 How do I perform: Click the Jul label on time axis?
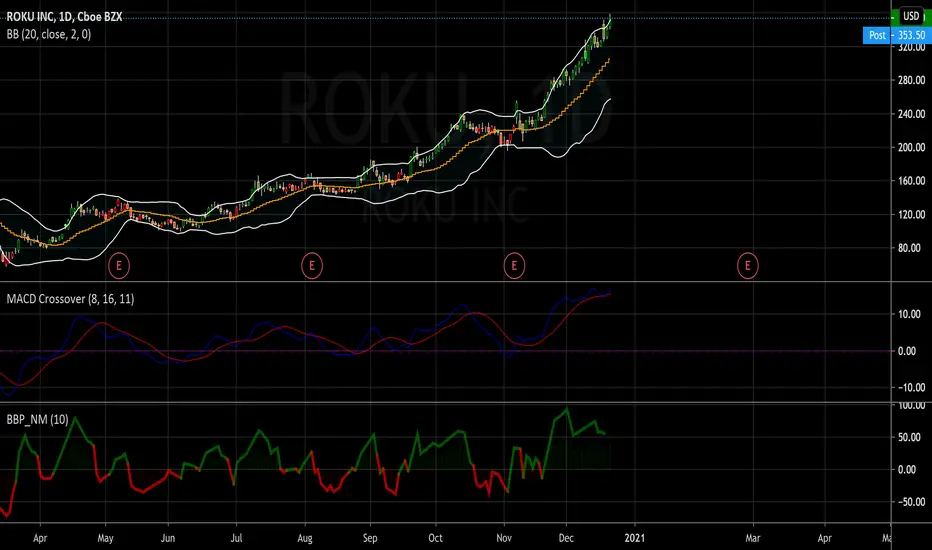236,538
